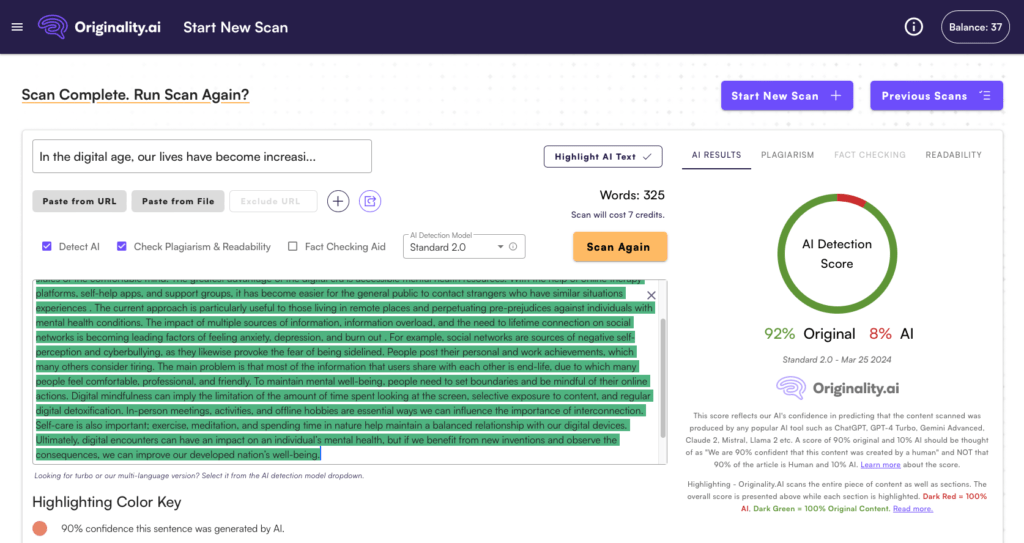Click 'Words: 325' count
This screenshot has width=1024, height=543.
(x=632, y=195)
